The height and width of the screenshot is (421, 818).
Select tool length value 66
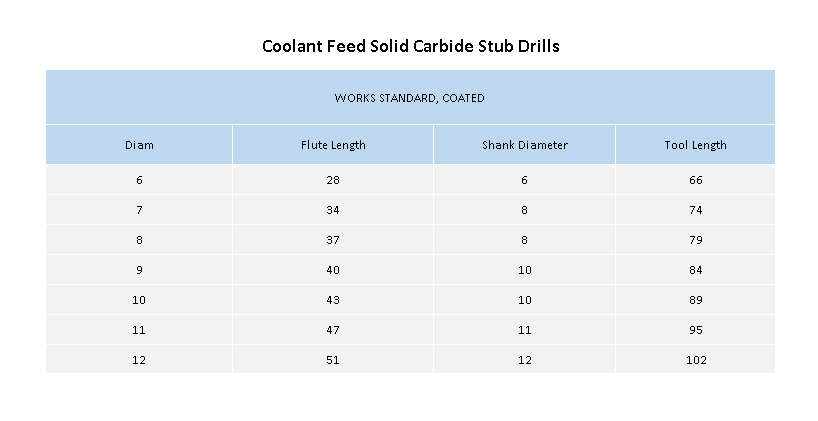tap(695, 180)
